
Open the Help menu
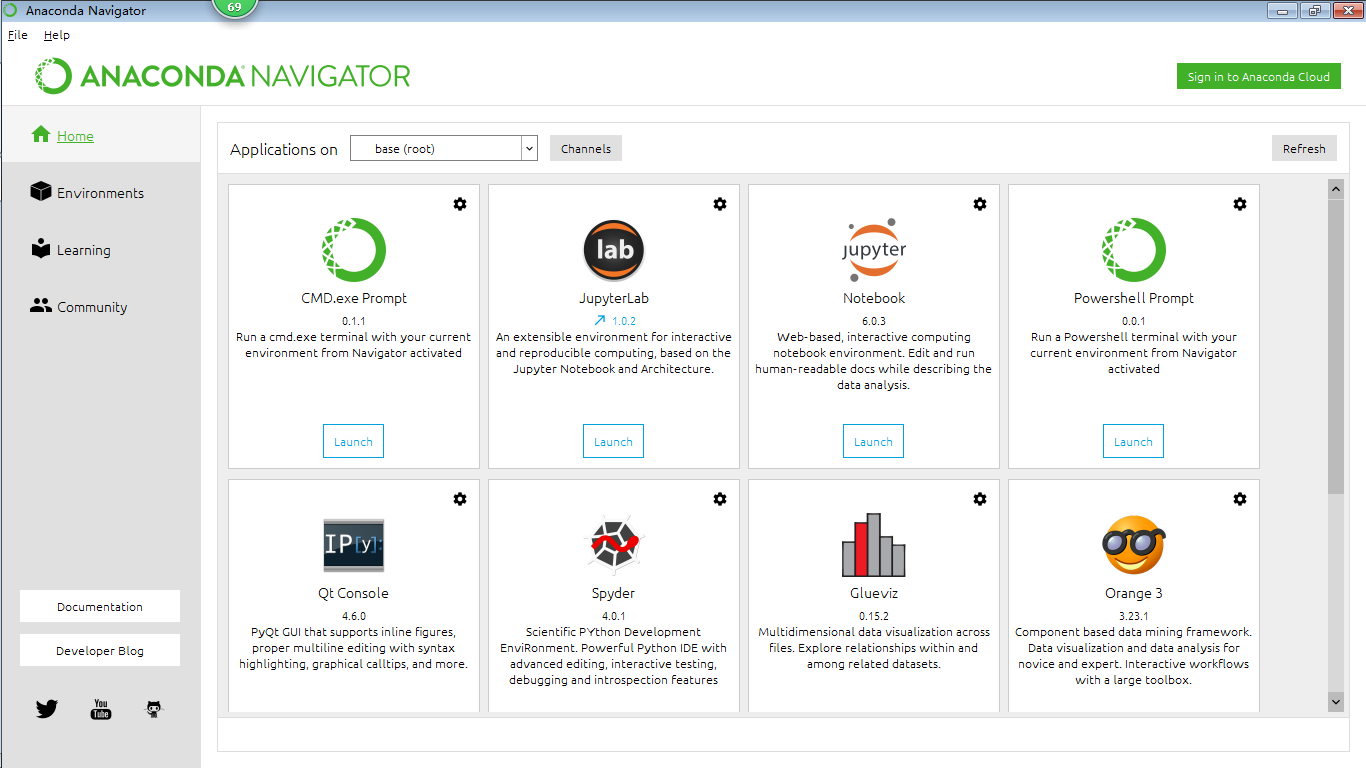click(57, 35)
